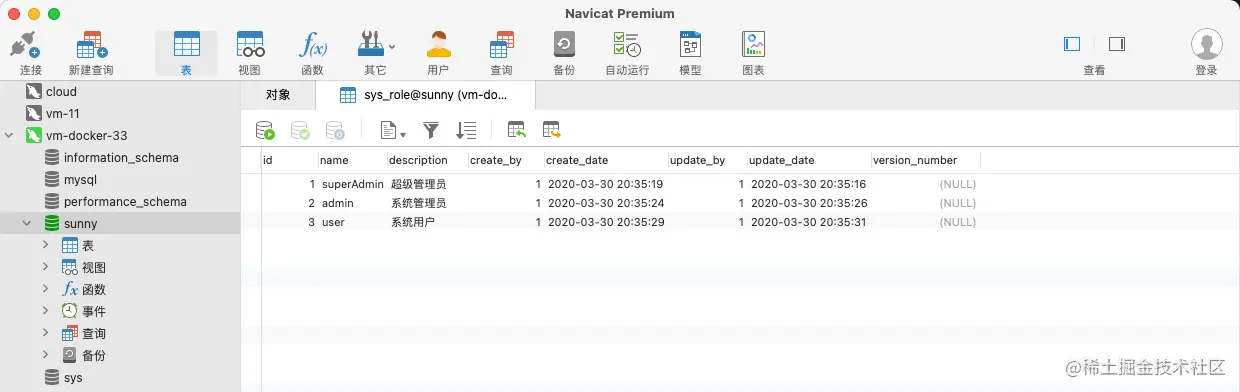Click the name column header
1240x392 pixels.
point(353,160)
